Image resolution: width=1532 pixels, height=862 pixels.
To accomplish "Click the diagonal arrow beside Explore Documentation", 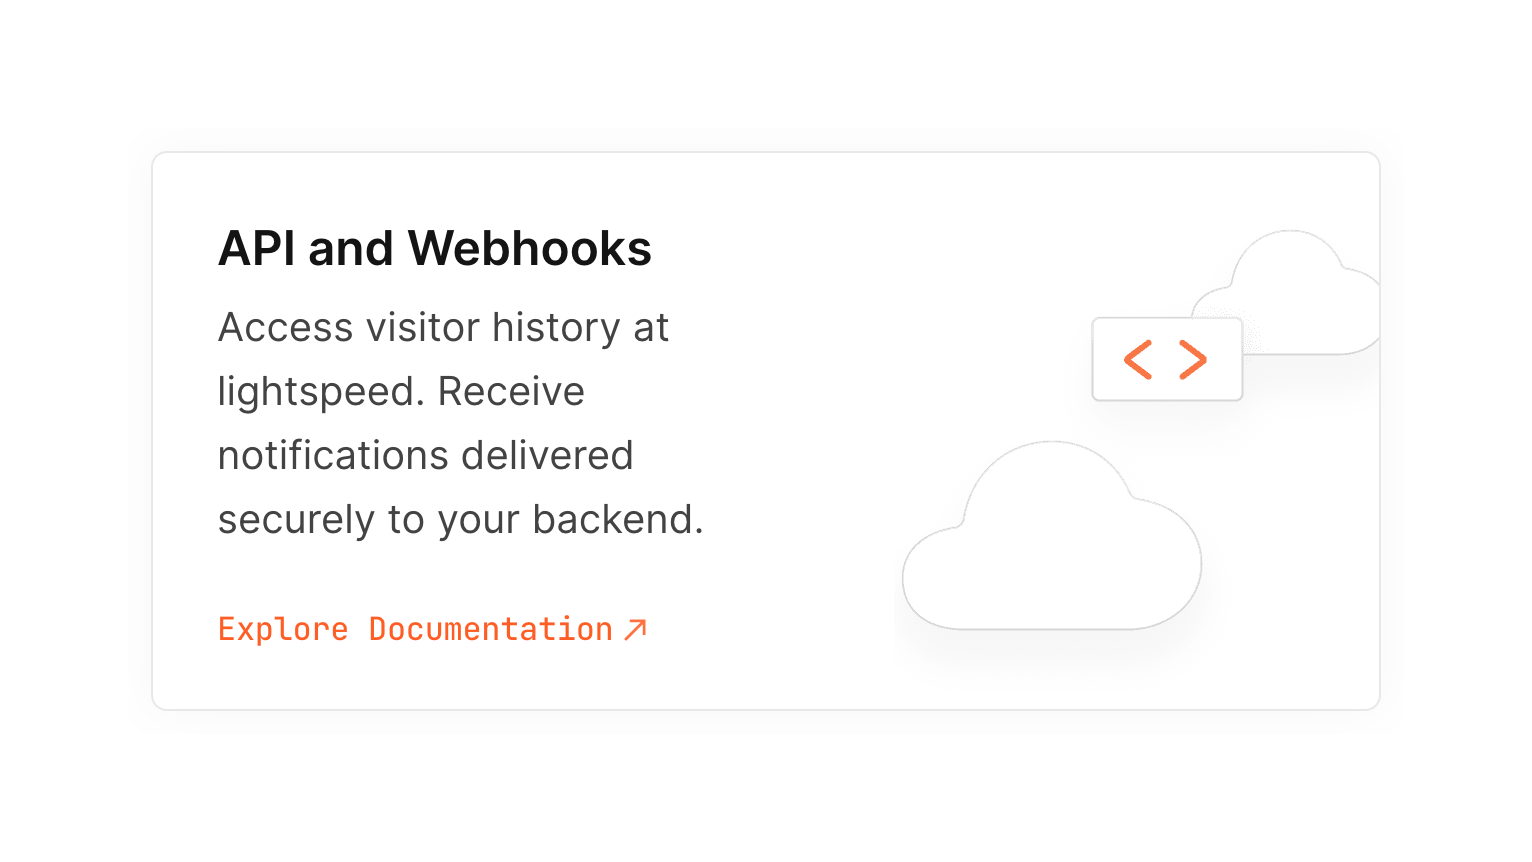I will tap(636, 629).
